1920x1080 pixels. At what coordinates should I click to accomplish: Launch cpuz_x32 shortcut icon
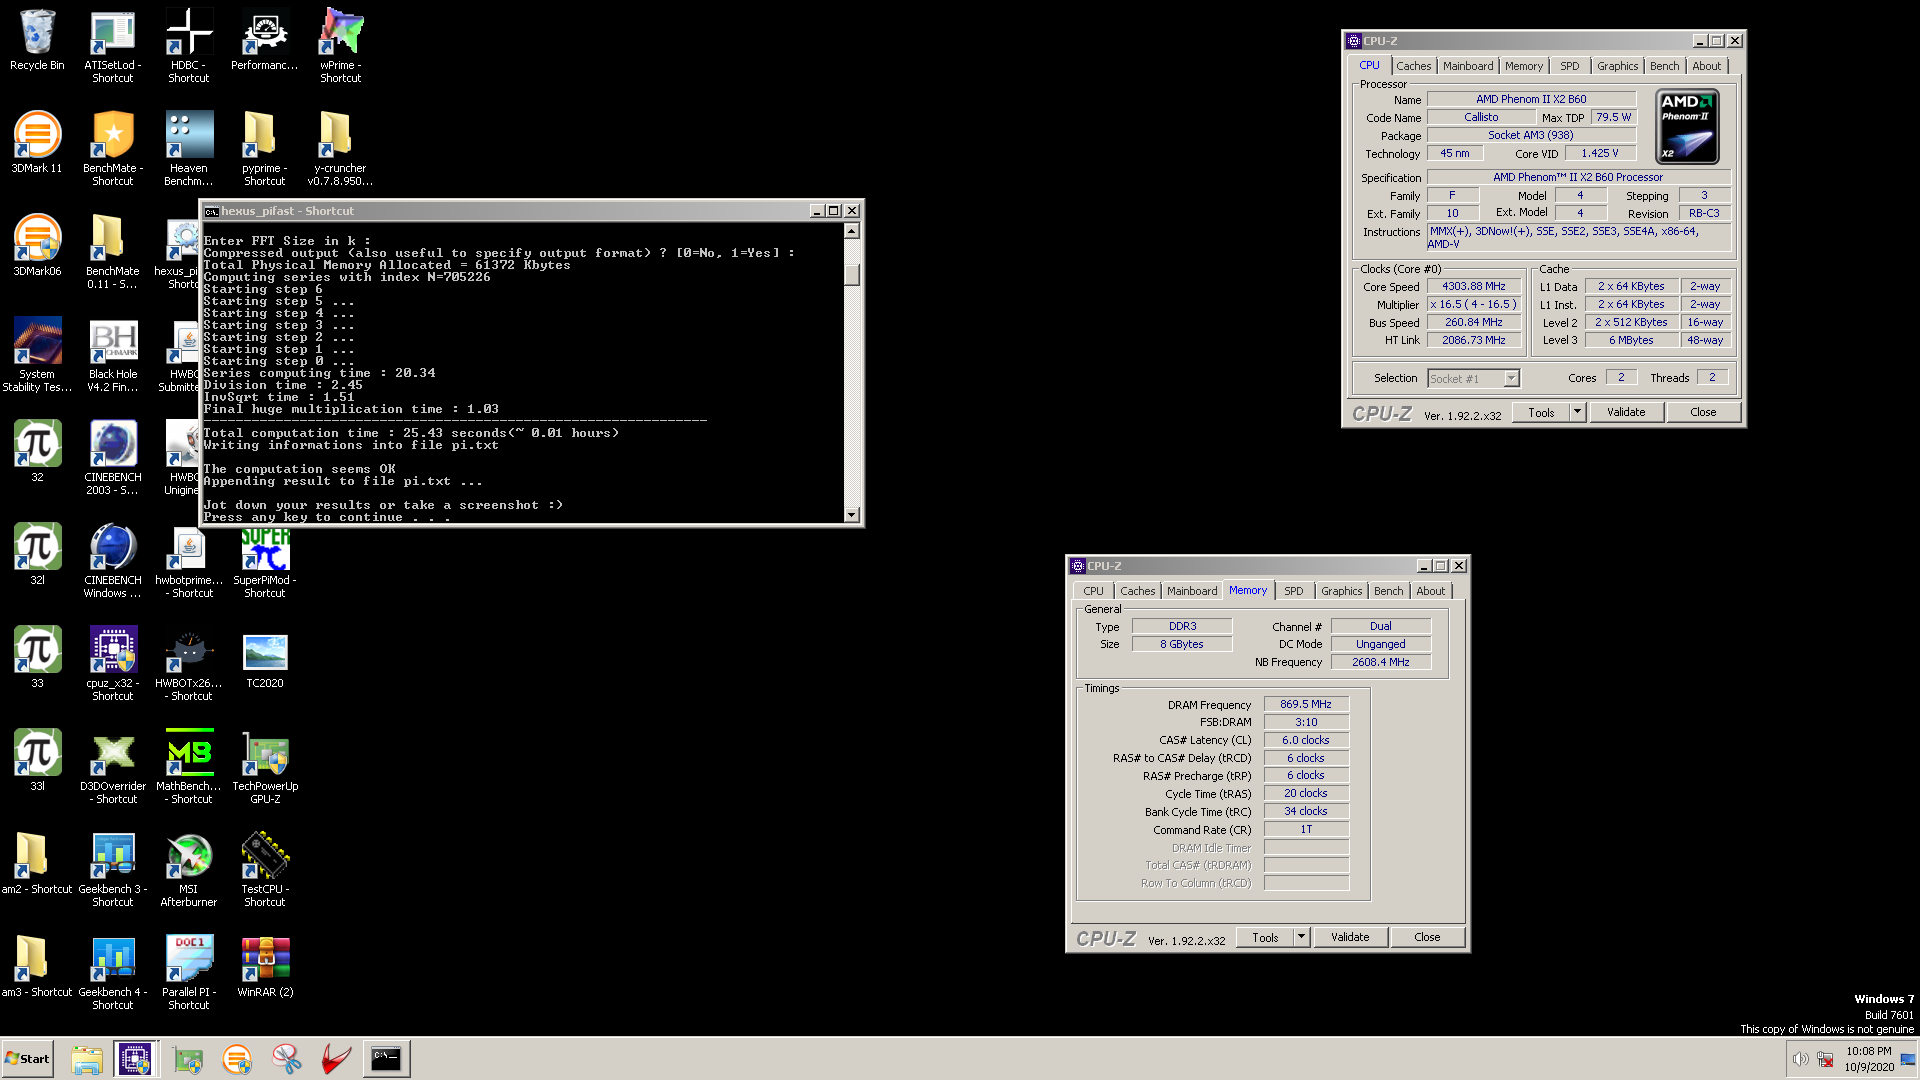[x=113, y=663]
